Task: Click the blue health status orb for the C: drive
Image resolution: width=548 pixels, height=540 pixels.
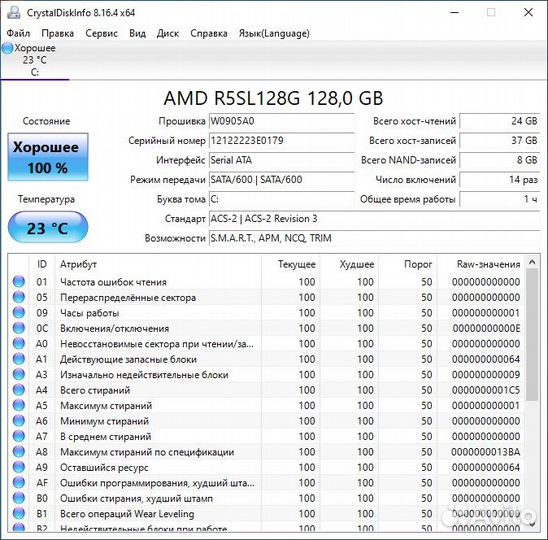Action: coord(8,48)
